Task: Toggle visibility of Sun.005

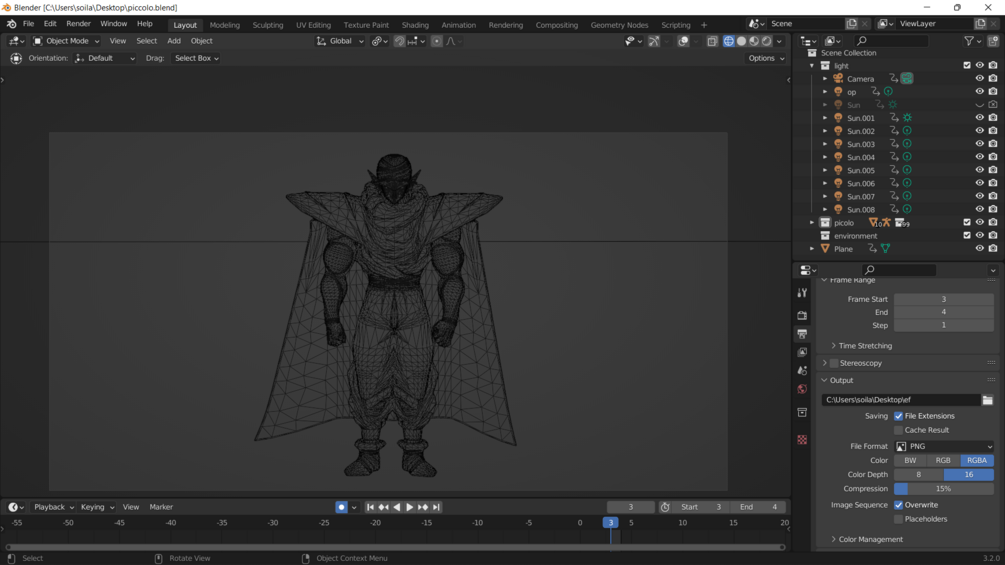Action: click(979, 170)
